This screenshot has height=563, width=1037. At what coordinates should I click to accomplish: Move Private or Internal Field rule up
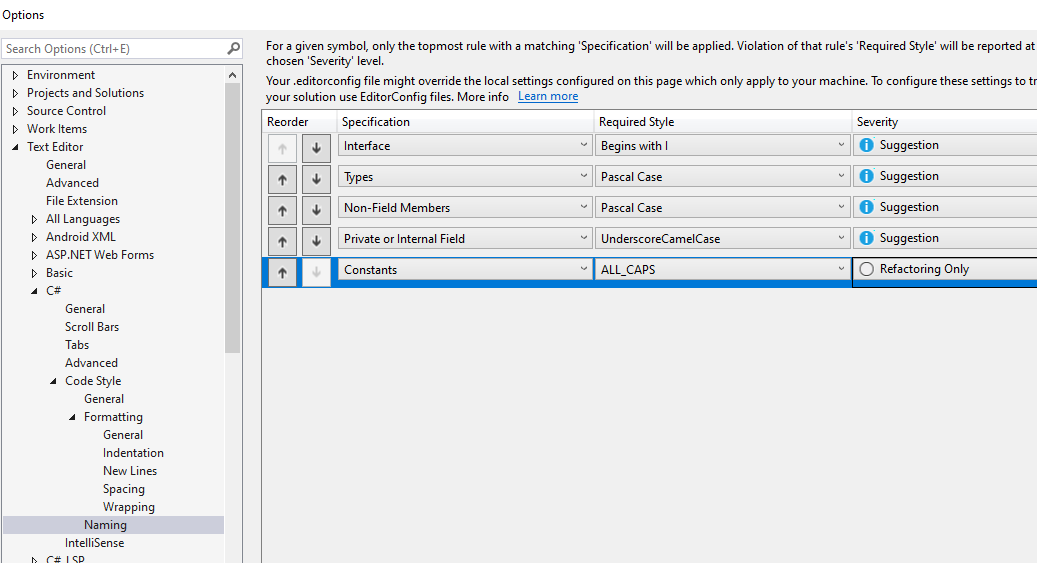[282, 241]
